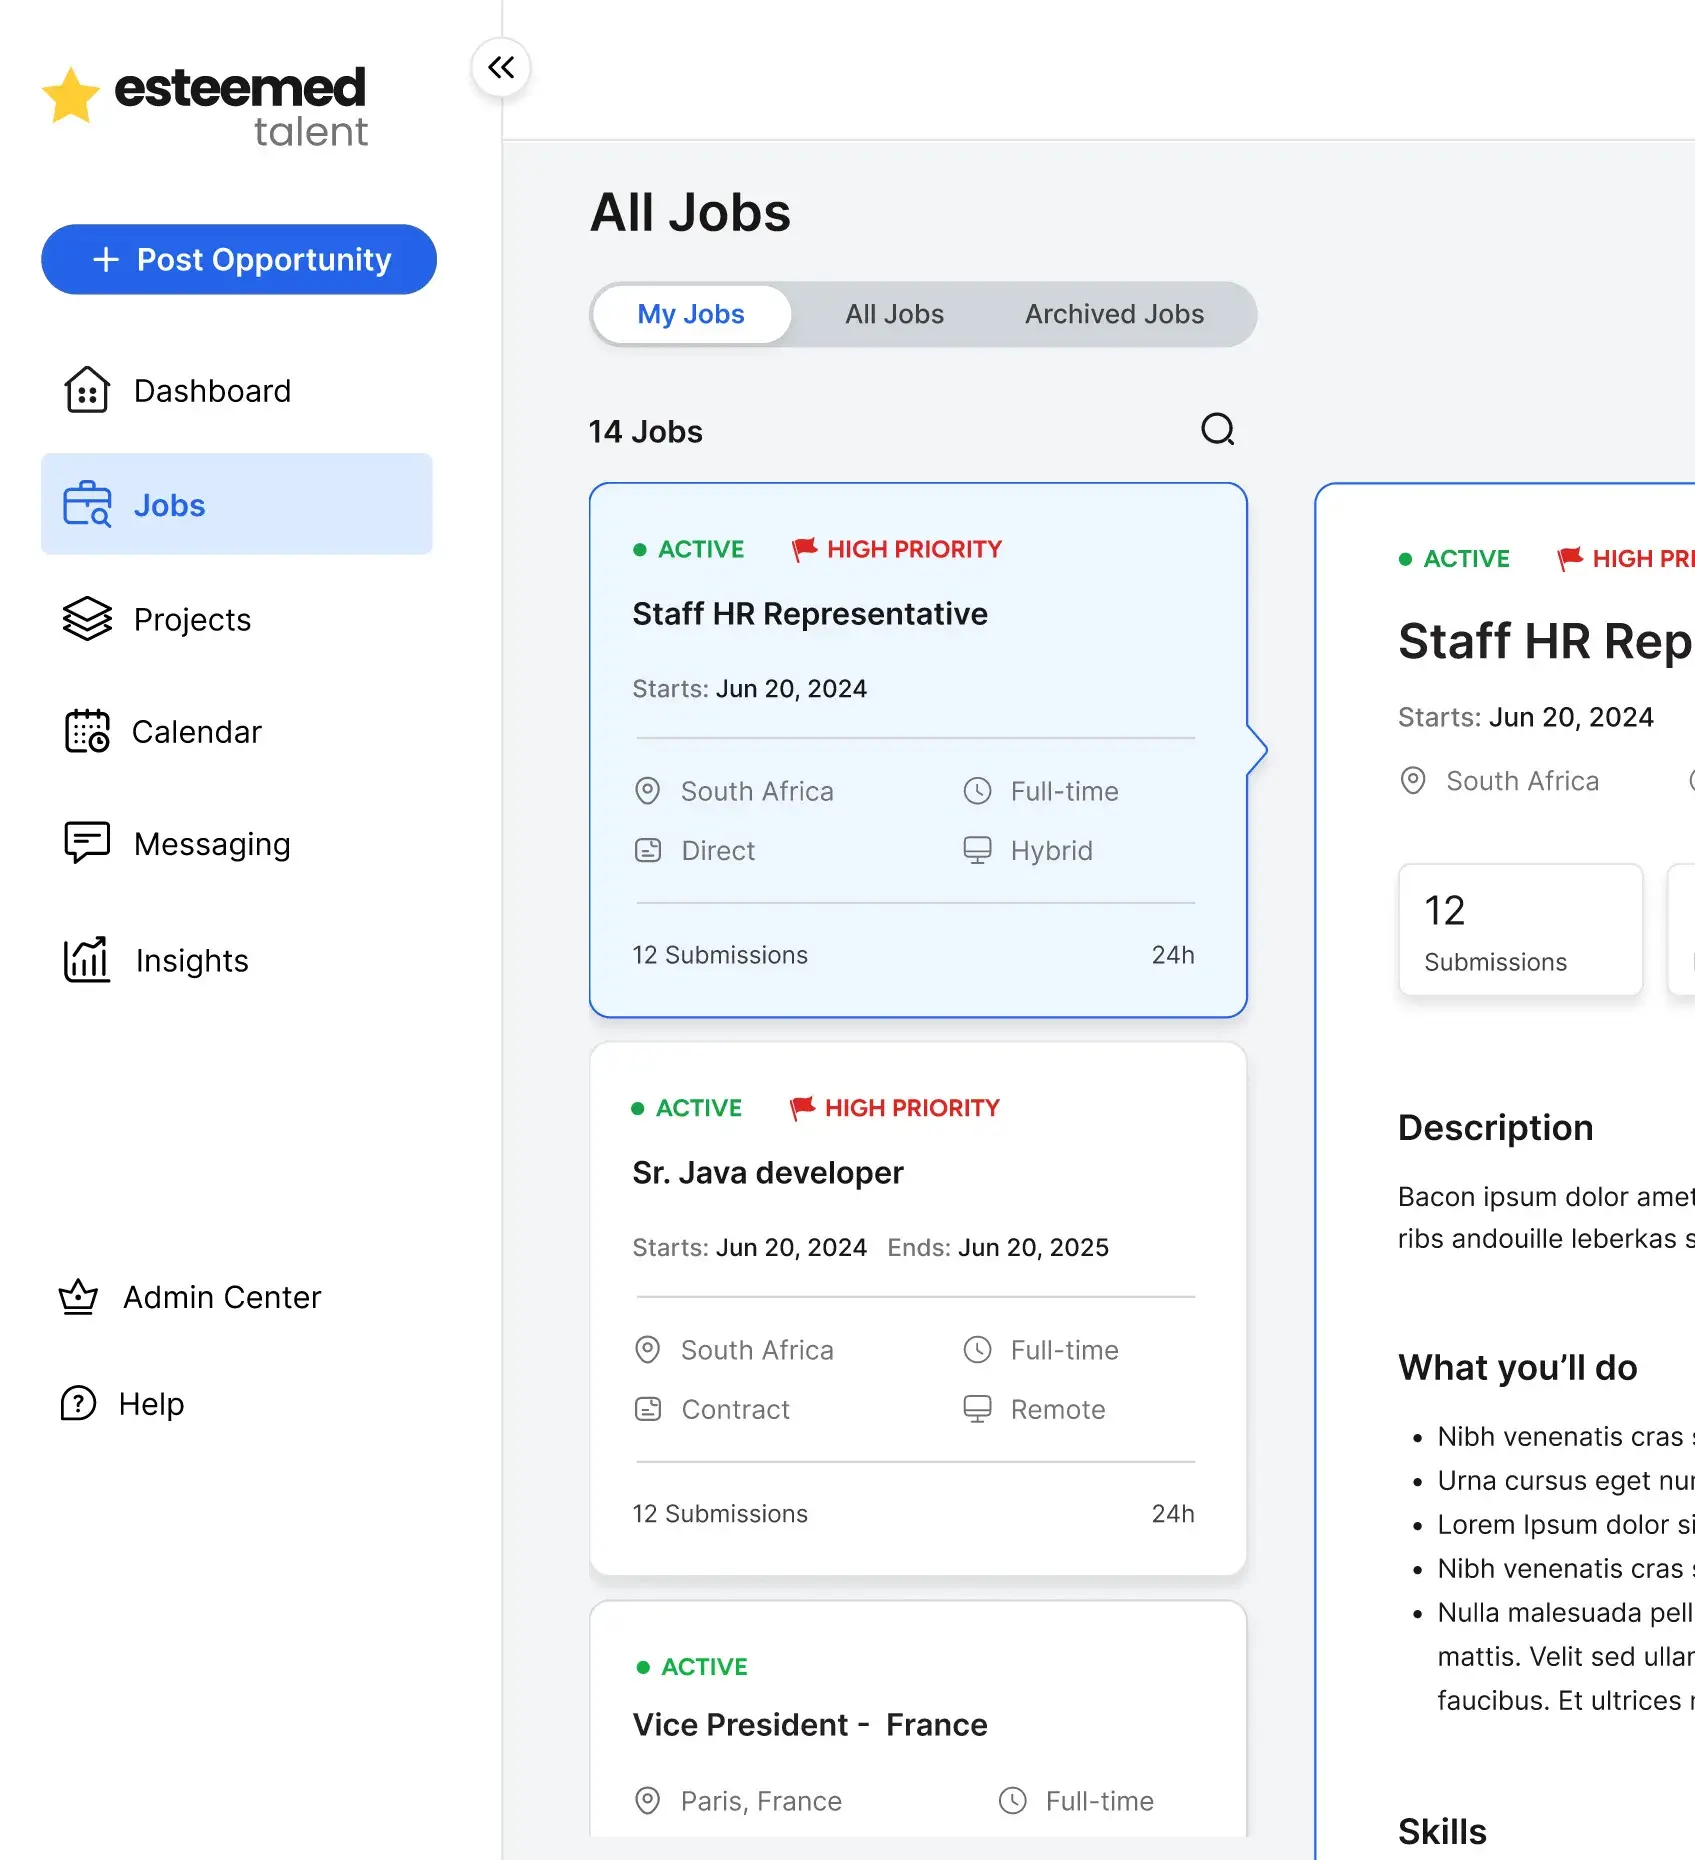This screenshot has width=1695, height=1860.
Task: Switch to the All Jobs tab
Action: point(894,314)
